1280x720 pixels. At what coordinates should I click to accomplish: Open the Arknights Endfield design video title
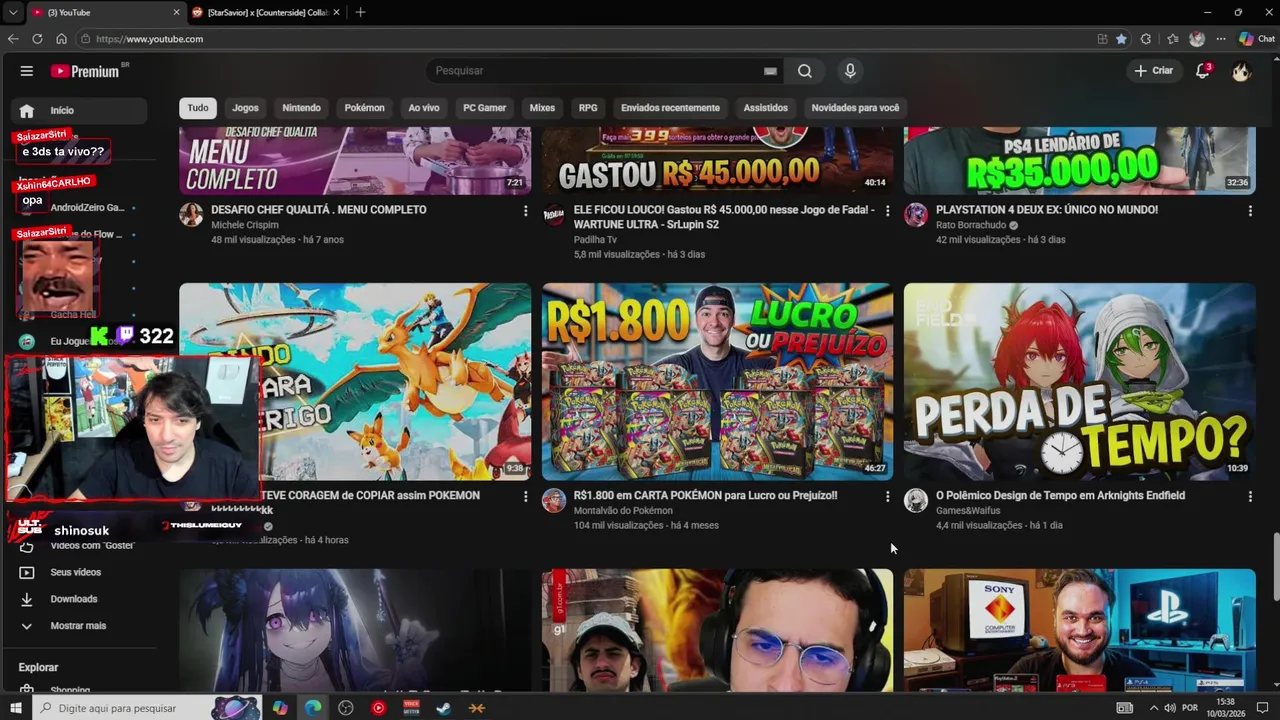tap(1060, 496)
